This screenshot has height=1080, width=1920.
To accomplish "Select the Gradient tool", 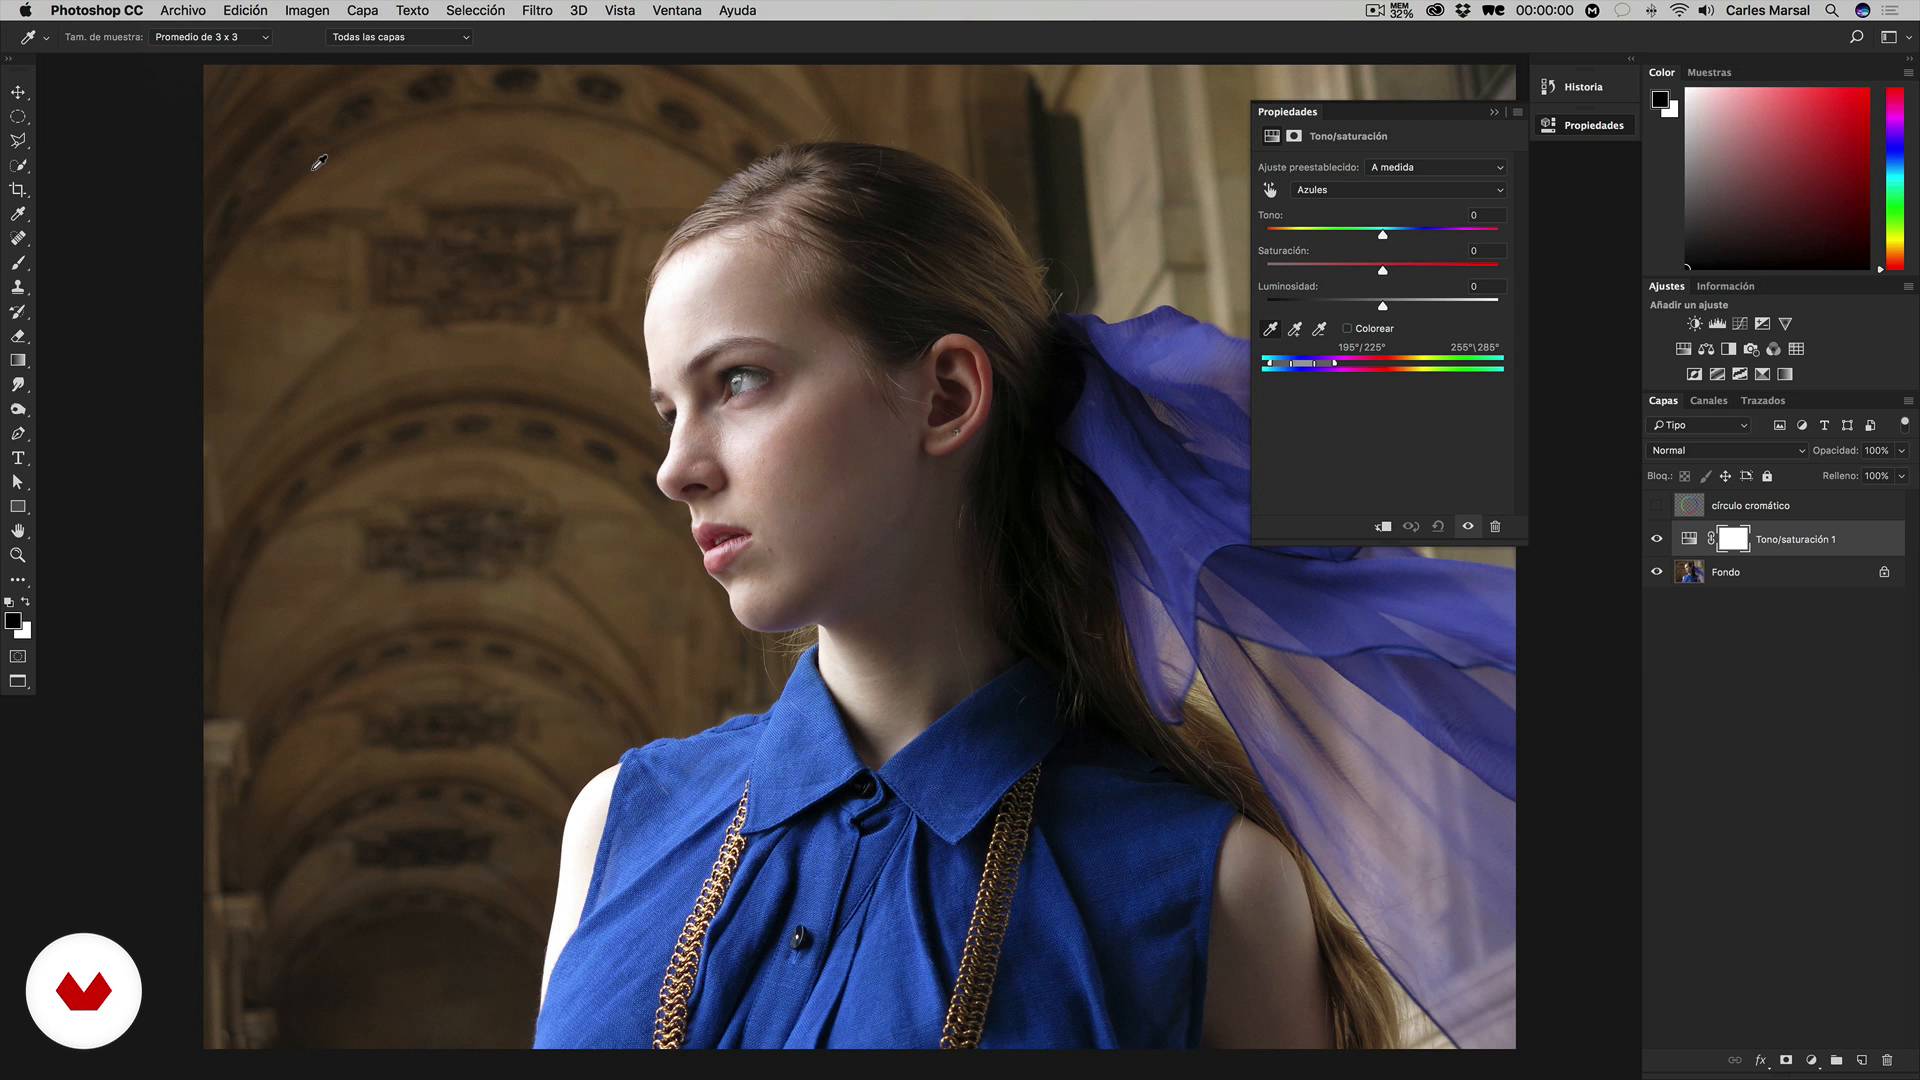I will (18, 360).
